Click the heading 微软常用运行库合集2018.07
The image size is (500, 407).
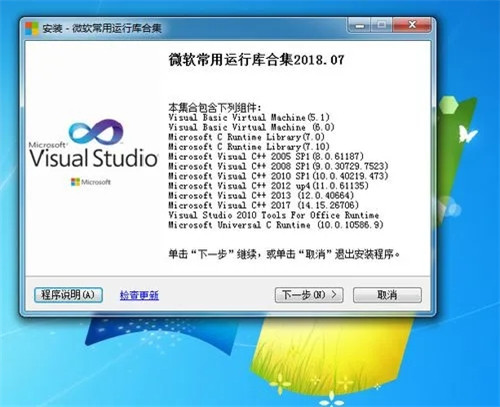point(256,60)
